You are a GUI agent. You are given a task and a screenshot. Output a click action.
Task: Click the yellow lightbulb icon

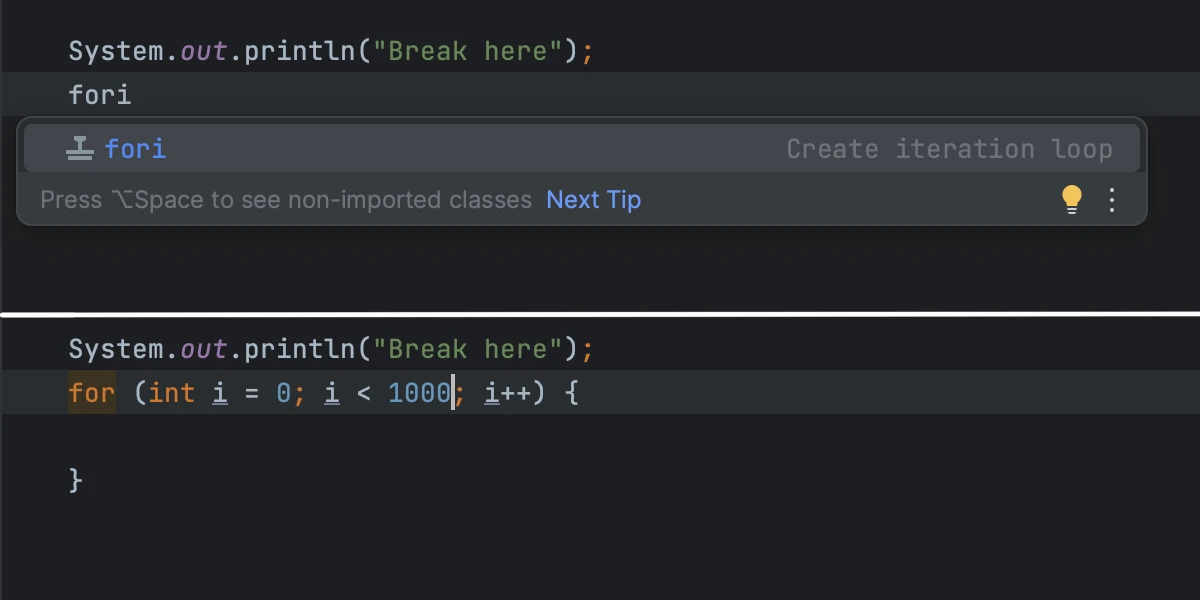1071,200
